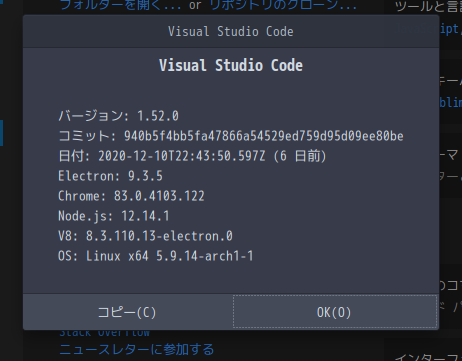462x361 pixels.
Task: Click the commit hash line in the dialog
Action: point(231,136)
